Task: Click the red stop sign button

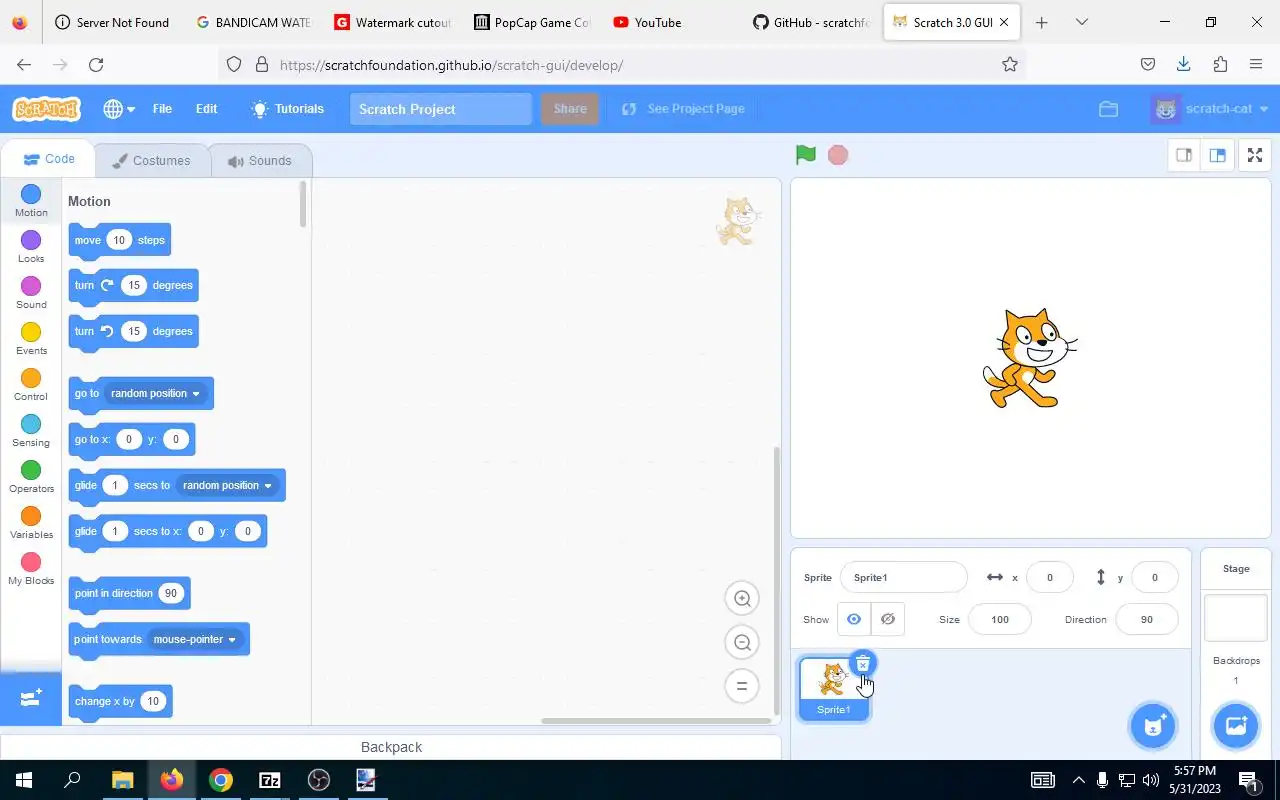Action: [x=838, y=155]
